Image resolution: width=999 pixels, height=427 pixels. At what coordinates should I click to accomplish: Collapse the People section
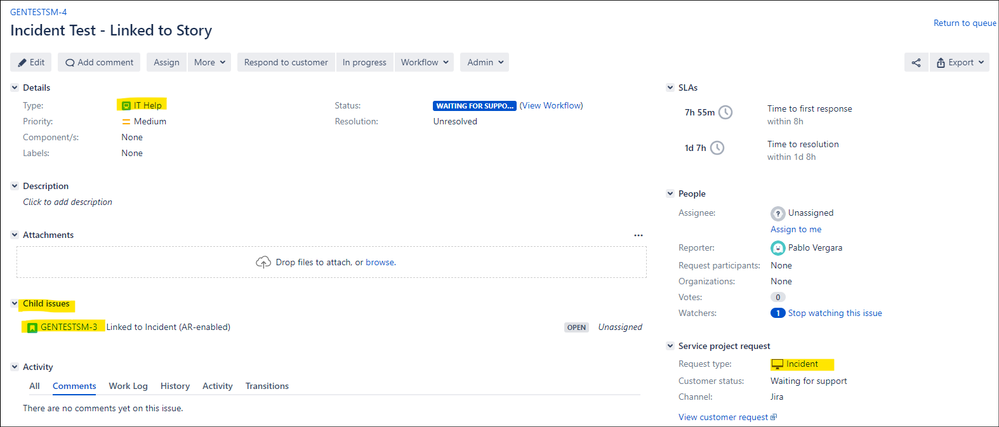(670, 194)
